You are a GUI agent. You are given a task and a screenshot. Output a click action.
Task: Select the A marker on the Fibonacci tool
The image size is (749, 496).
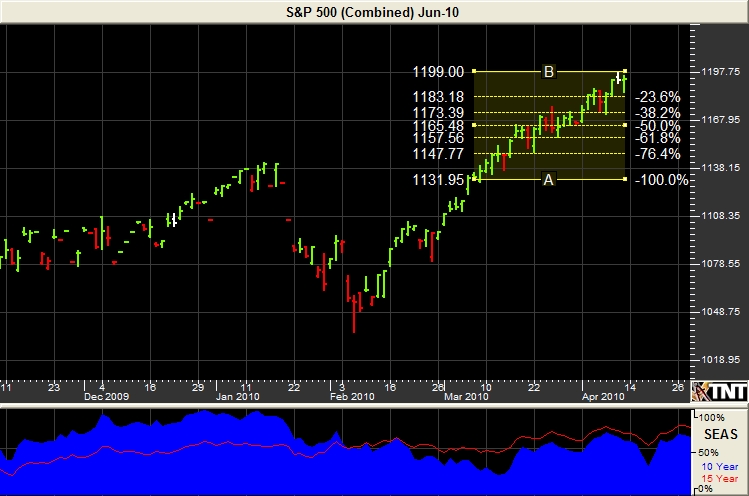(548, 180)
